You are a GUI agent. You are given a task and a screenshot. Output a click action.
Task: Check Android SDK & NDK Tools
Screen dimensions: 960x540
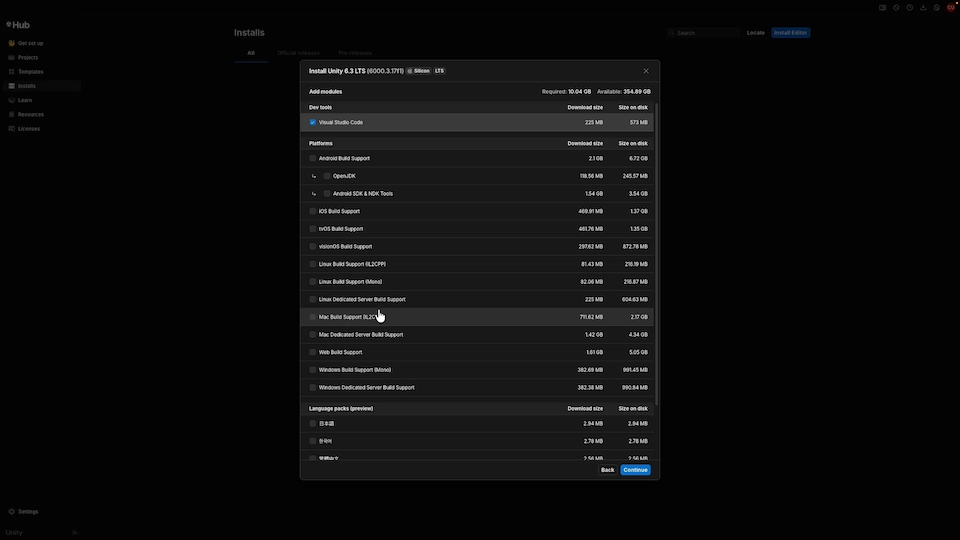point(327,194)
